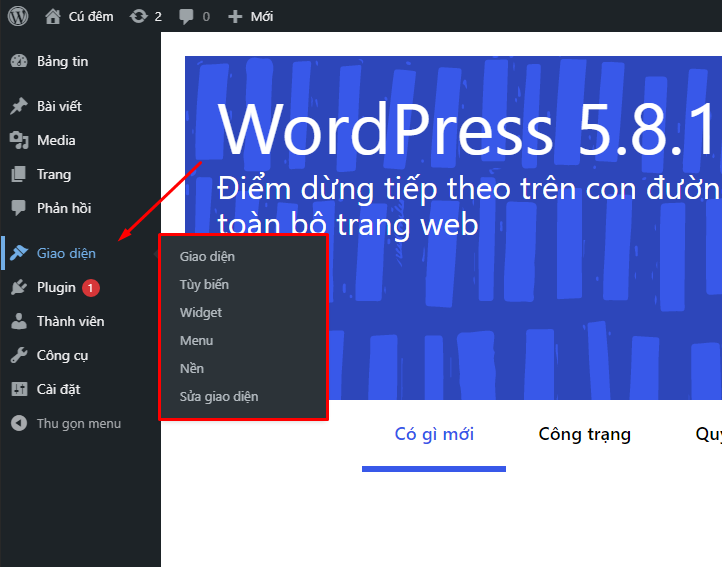Click the Bài viết pin icon
Screen dimensions: 722x567
point(19,106)
